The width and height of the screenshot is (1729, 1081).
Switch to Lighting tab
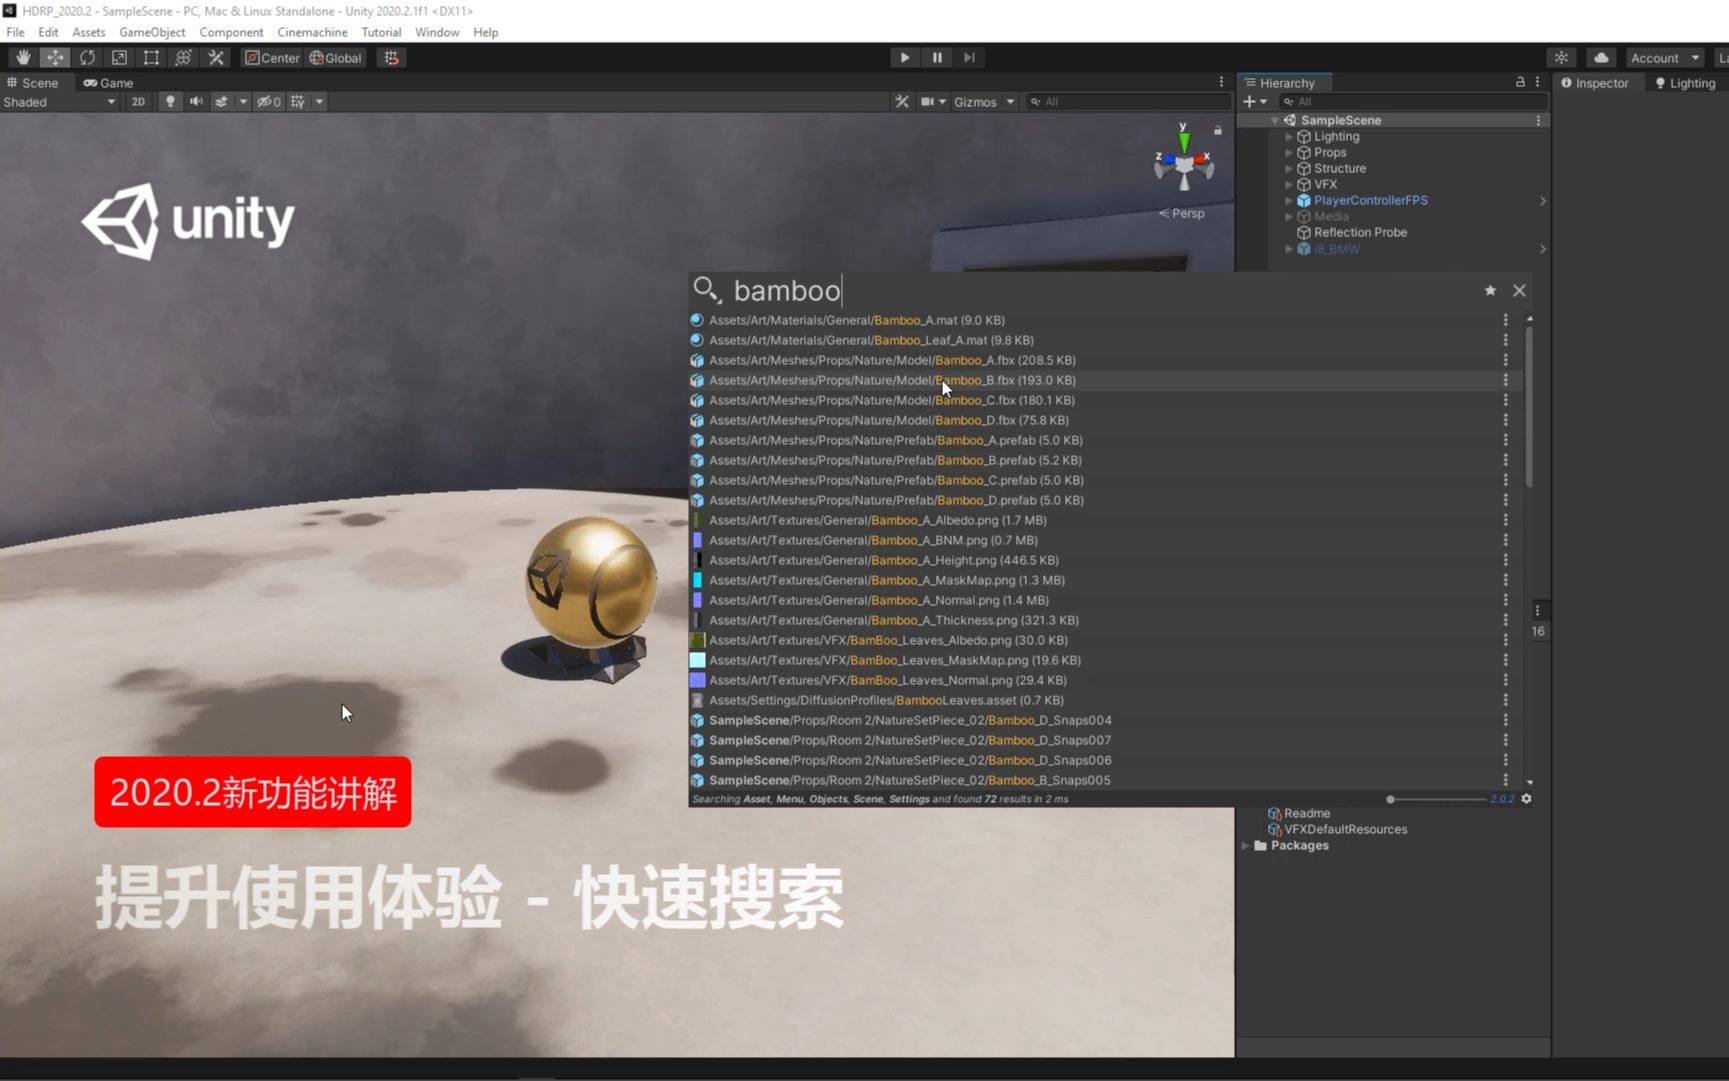1685,83
